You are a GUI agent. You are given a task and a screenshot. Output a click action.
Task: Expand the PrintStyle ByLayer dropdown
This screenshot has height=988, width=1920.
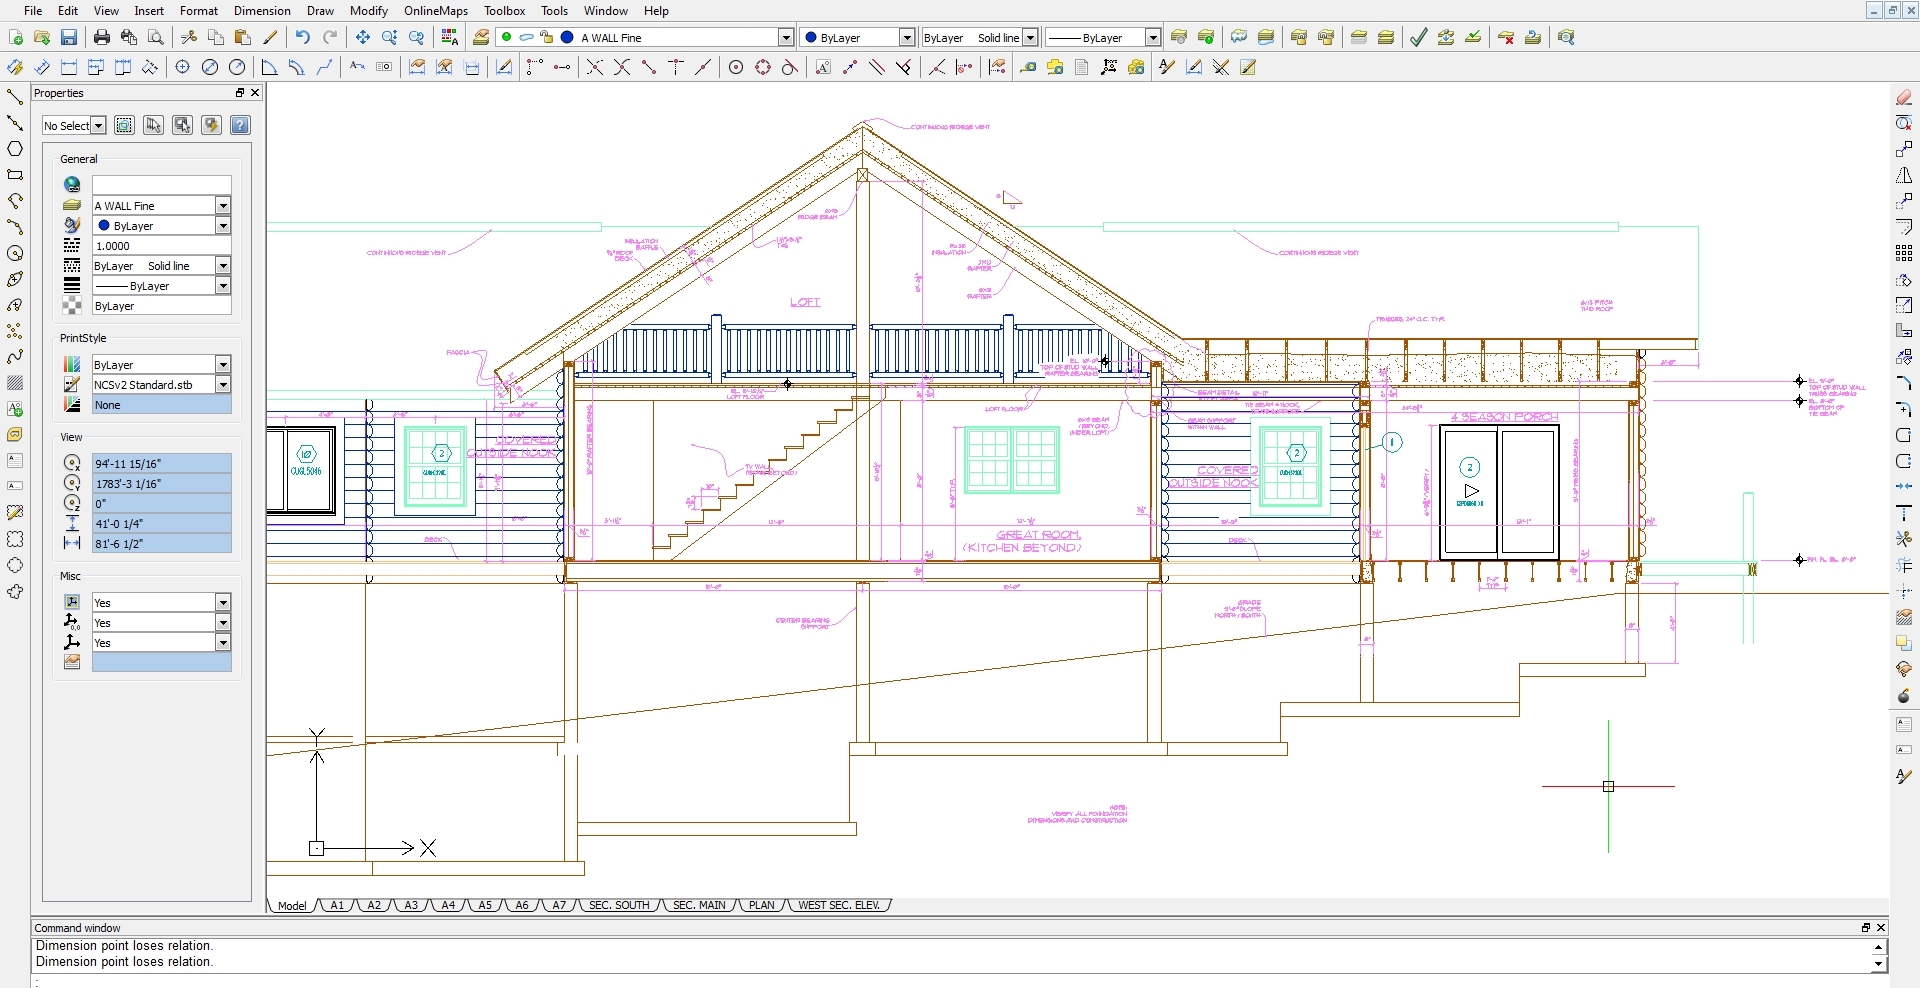click(223, 364)
